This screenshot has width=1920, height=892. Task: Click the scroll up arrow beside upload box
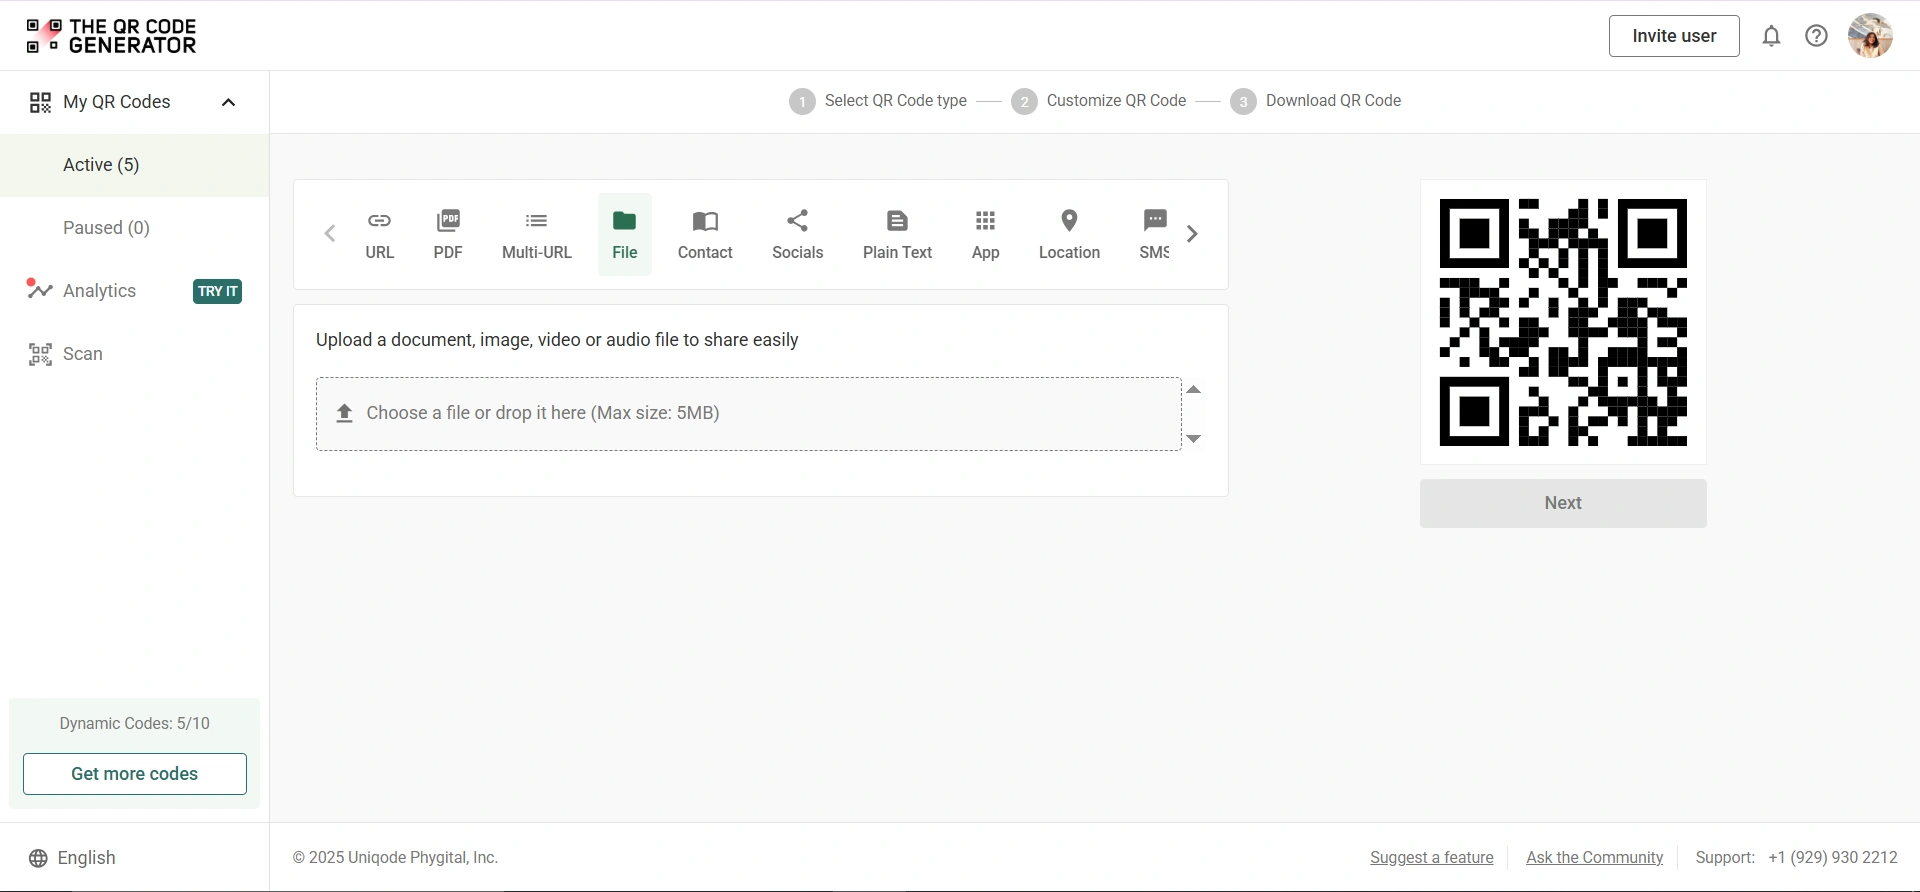[x=1194, y=389]
